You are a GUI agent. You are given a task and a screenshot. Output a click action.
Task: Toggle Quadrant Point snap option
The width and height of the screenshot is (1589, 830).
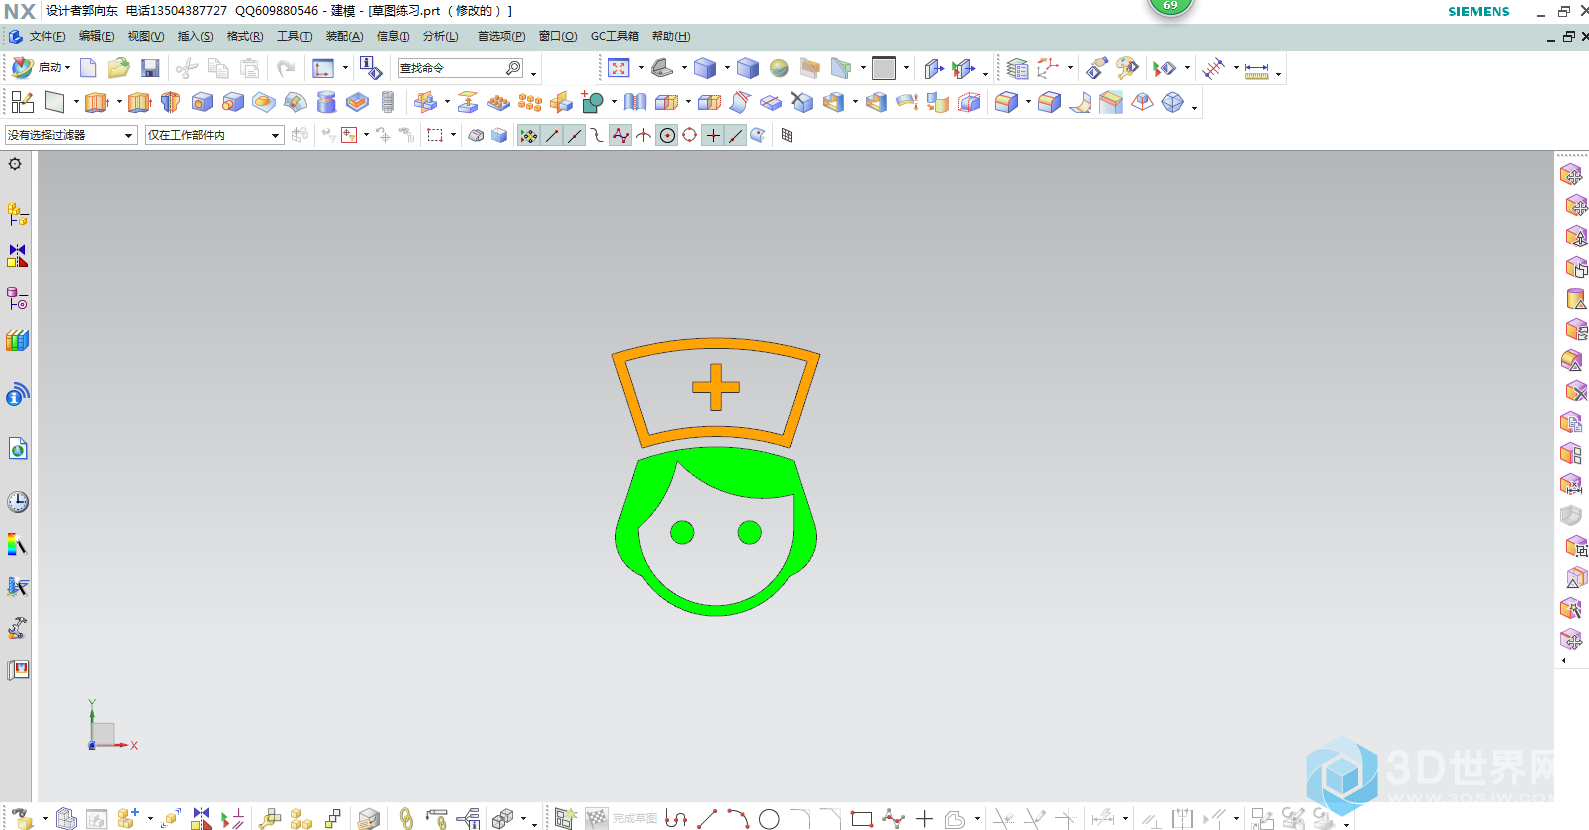[690, 135]
